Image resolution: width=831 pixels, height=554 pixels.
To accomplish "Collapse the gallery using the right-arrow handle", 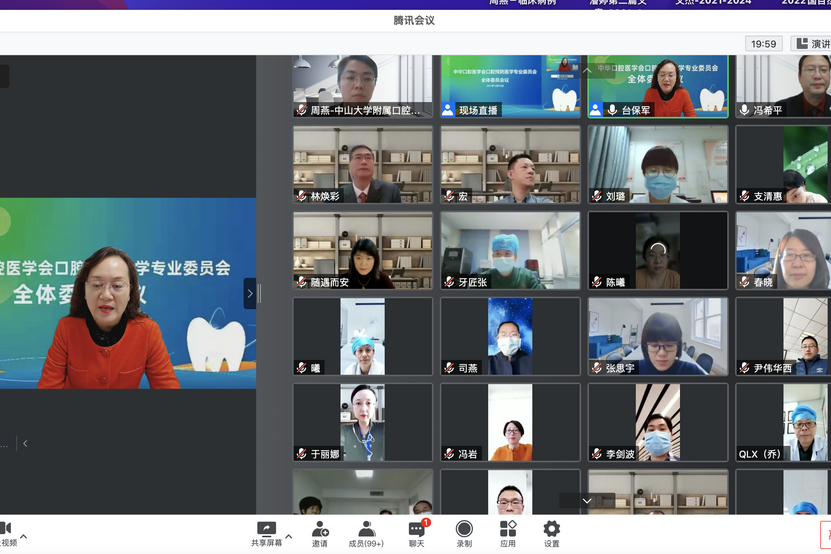I will 250,293.
